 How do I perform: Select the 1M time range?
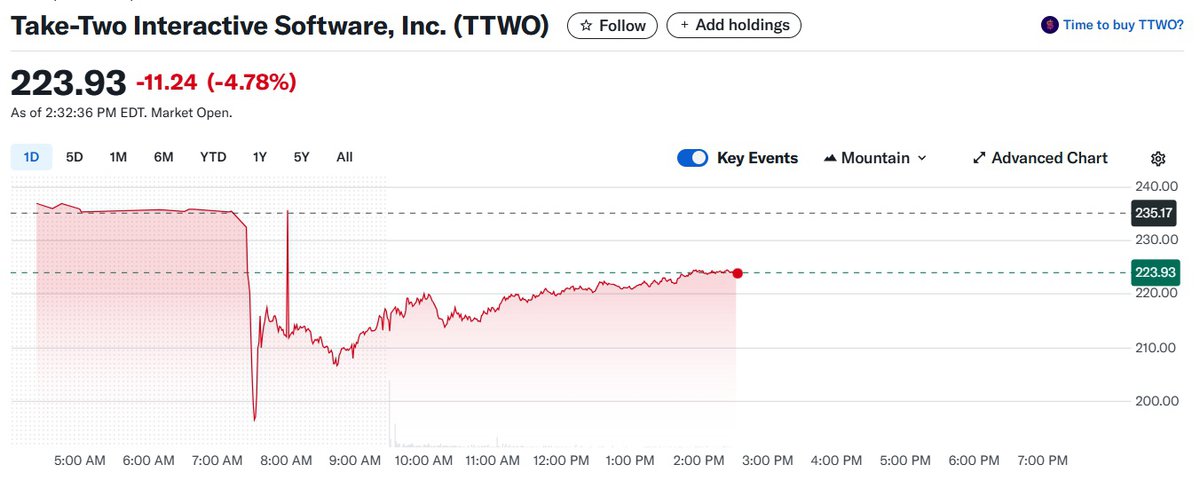pos(118,157)
